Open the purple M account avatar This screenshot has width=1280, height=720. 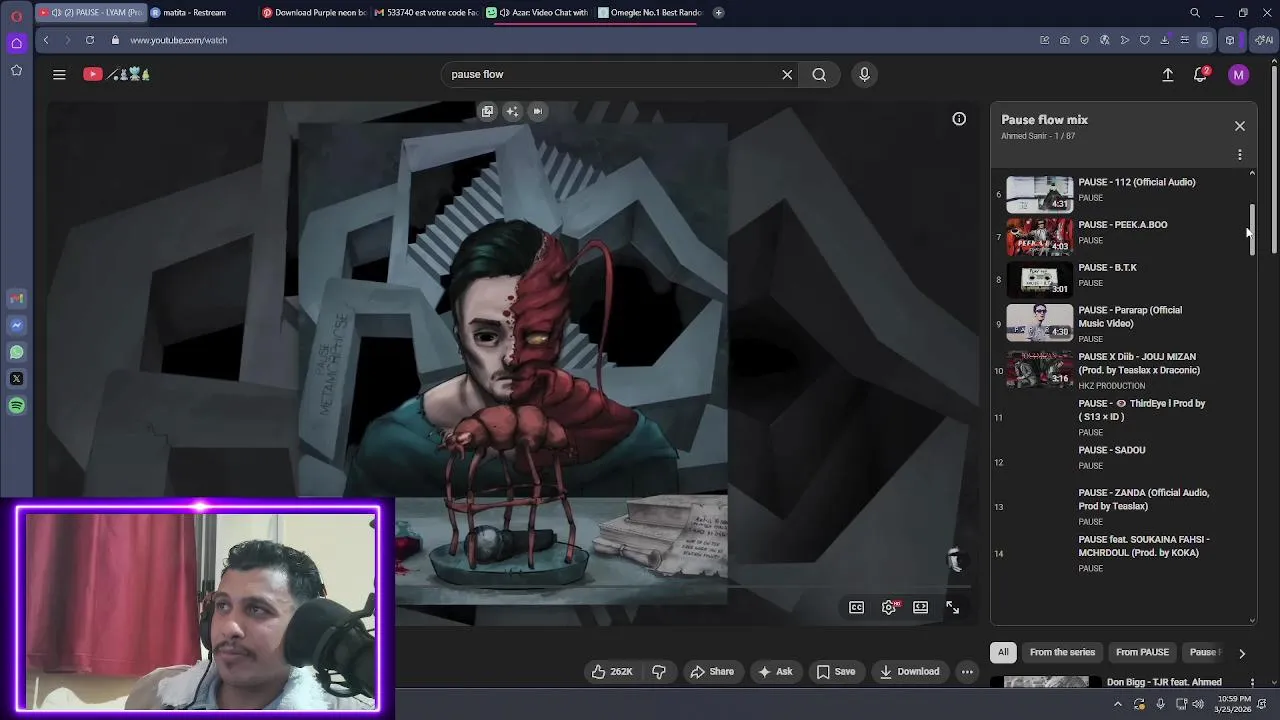point(1239,74)
